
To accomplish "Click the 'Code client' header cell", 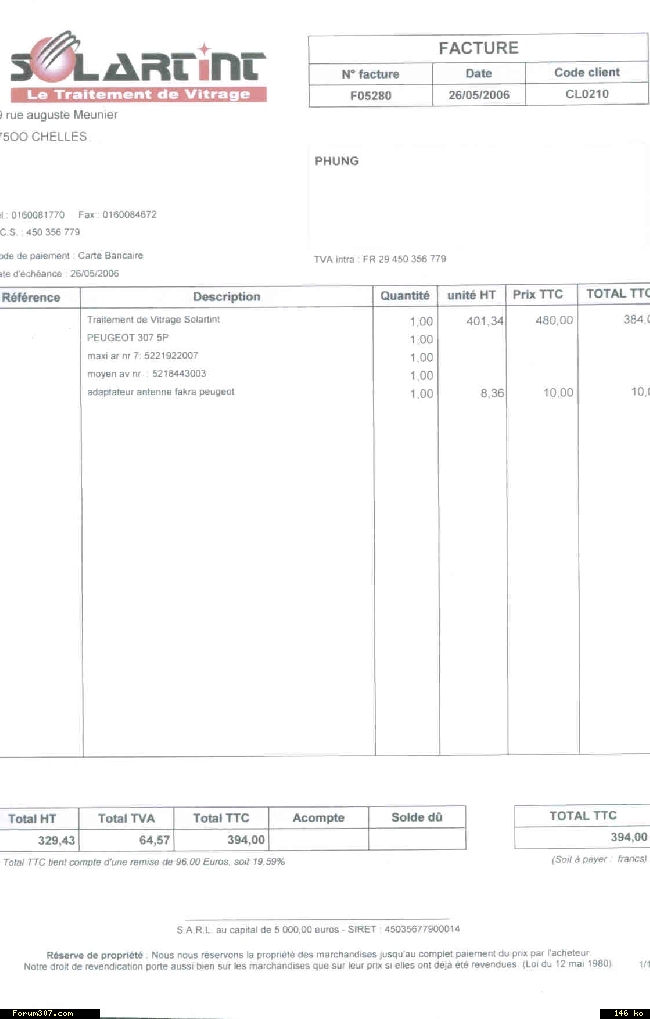I will click(x=587, y=72).
